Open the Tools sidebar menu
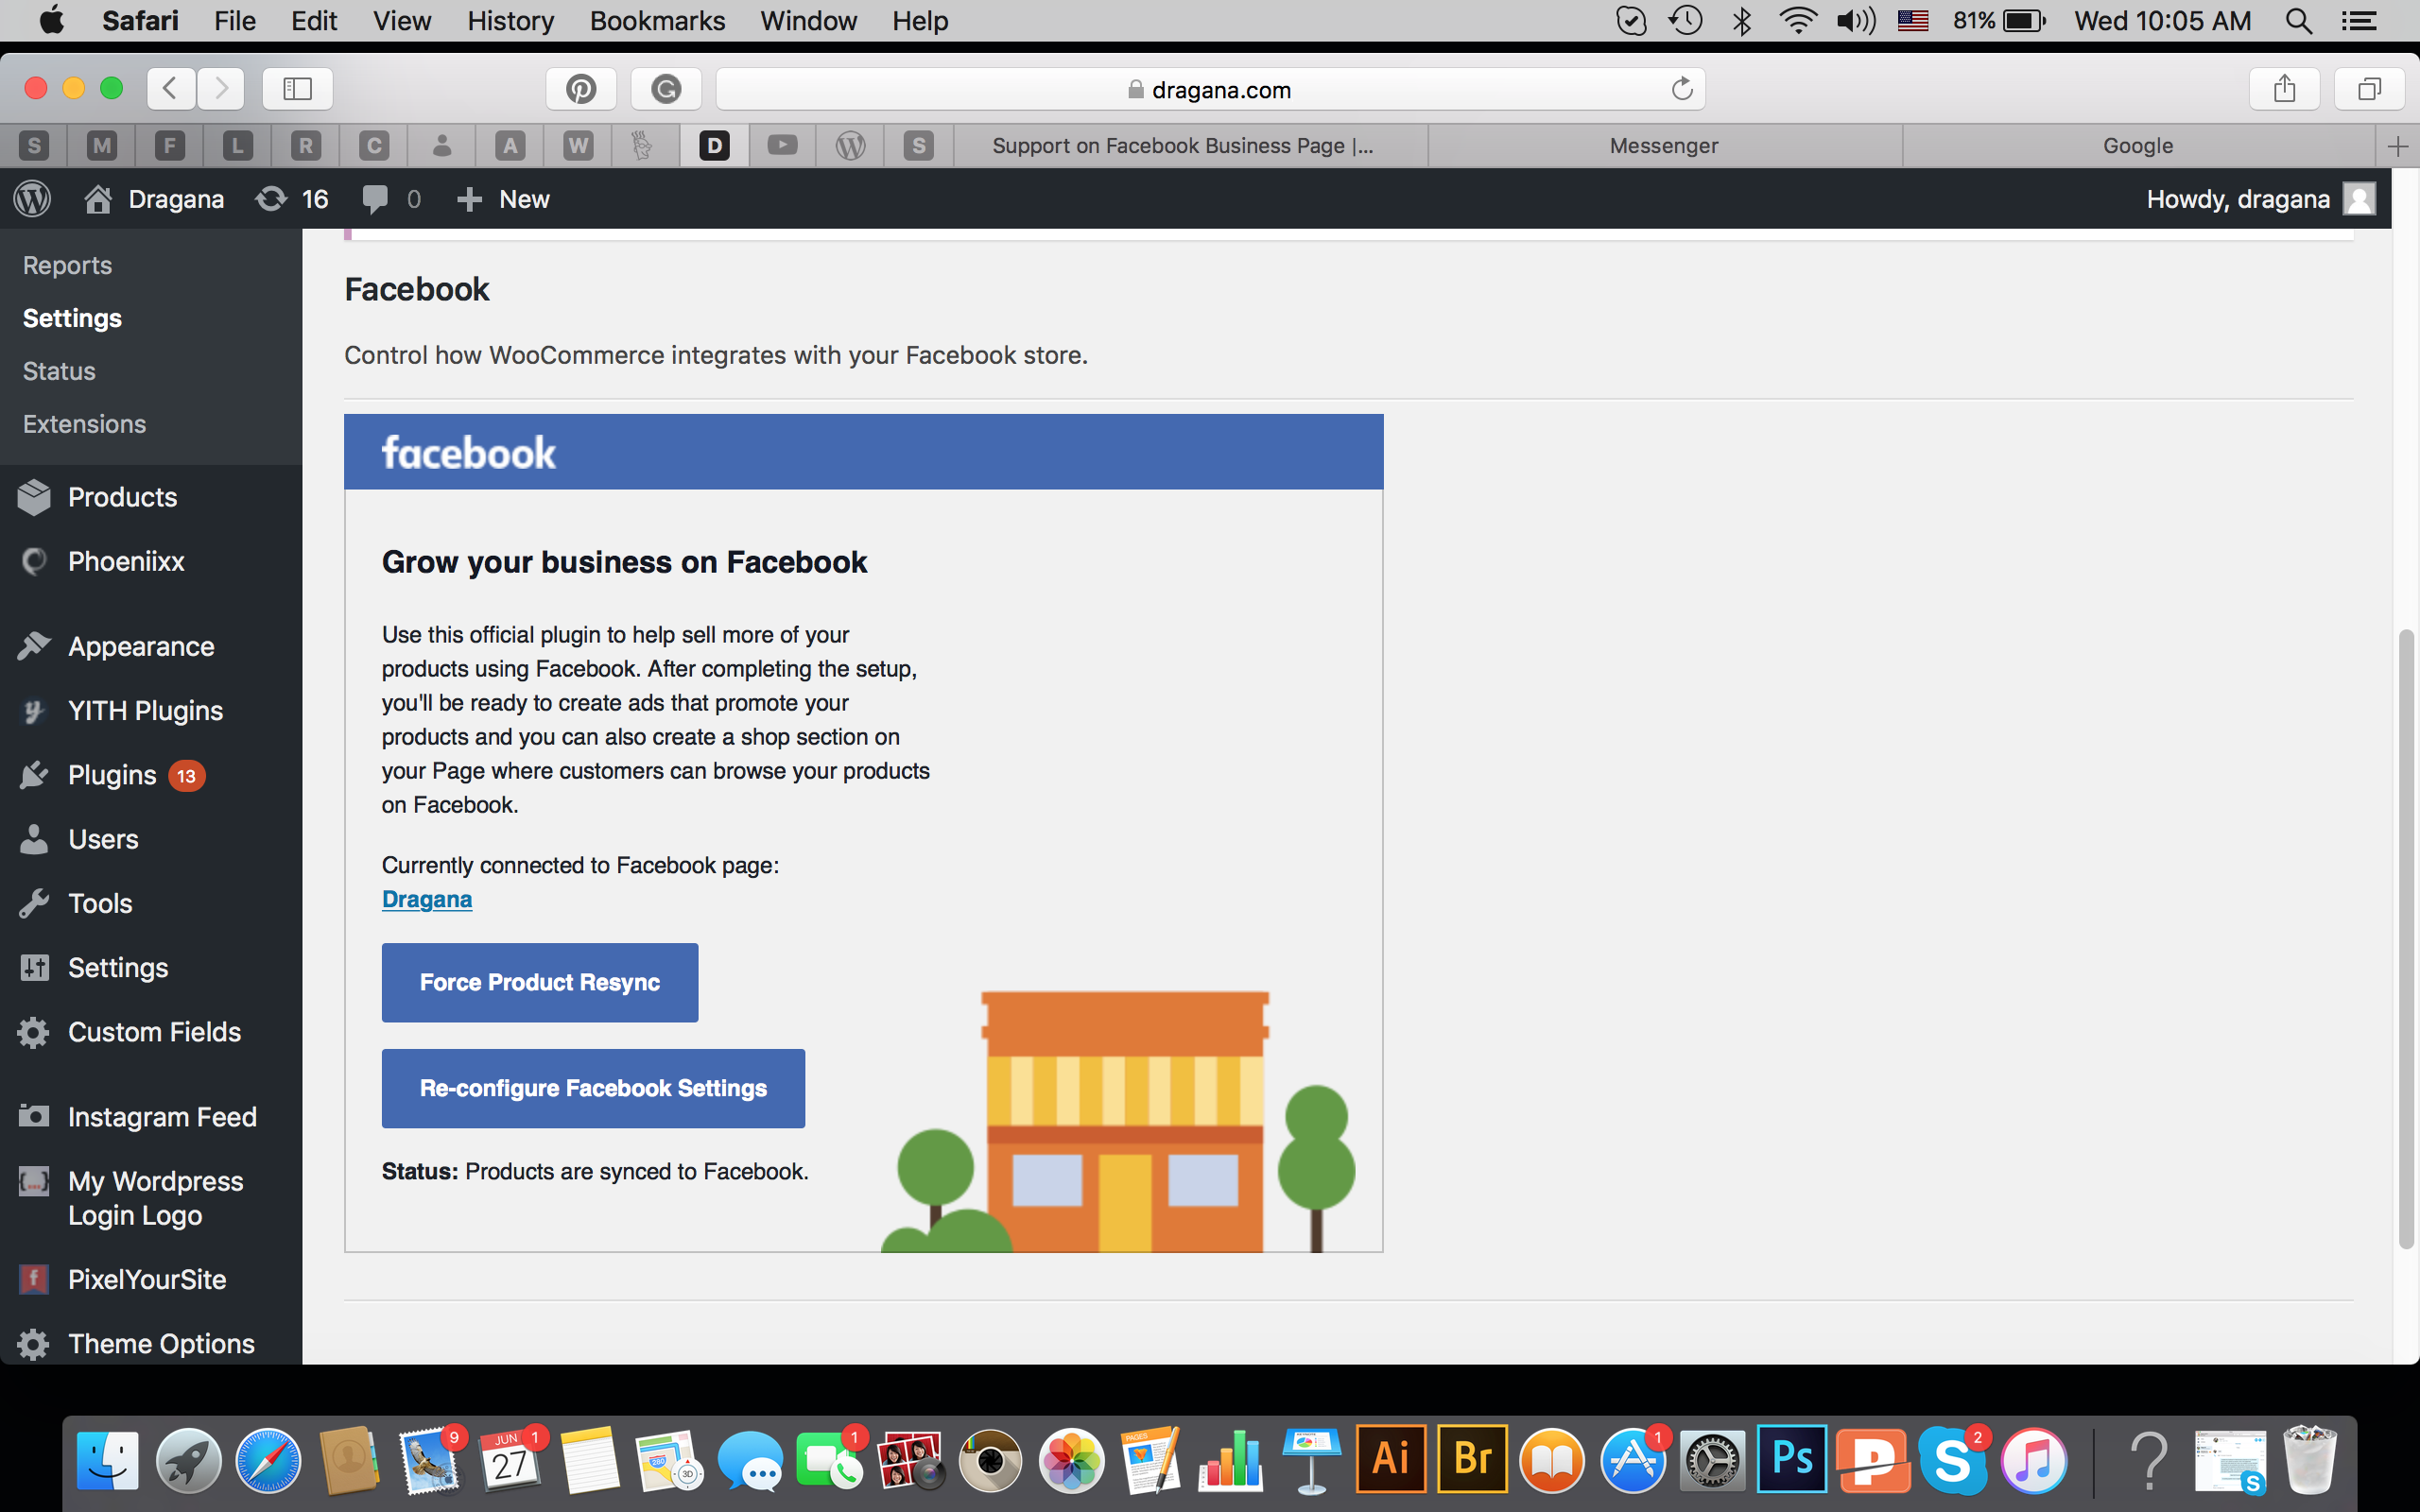 (100, 903)
